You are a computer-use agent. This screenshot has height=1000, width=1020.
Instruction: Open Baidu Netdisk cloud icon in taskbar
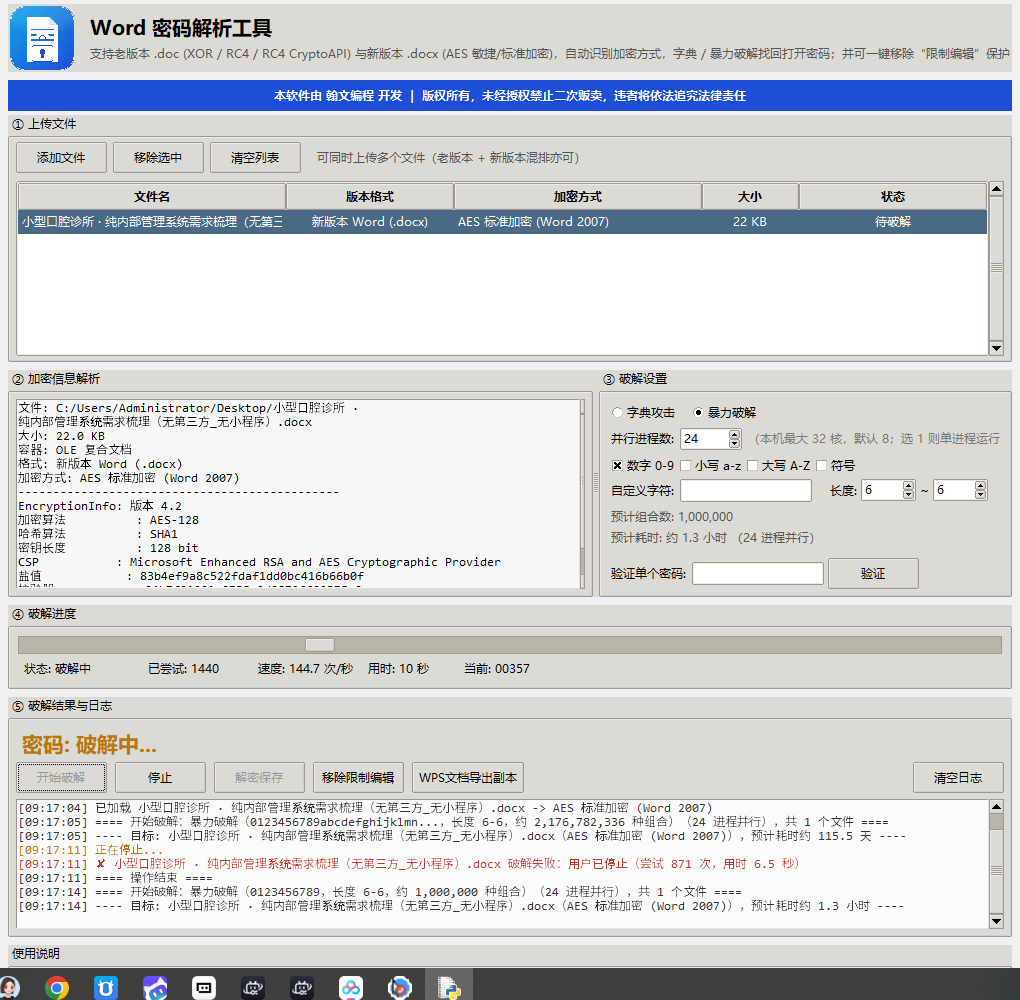click(x=351, y=988)
